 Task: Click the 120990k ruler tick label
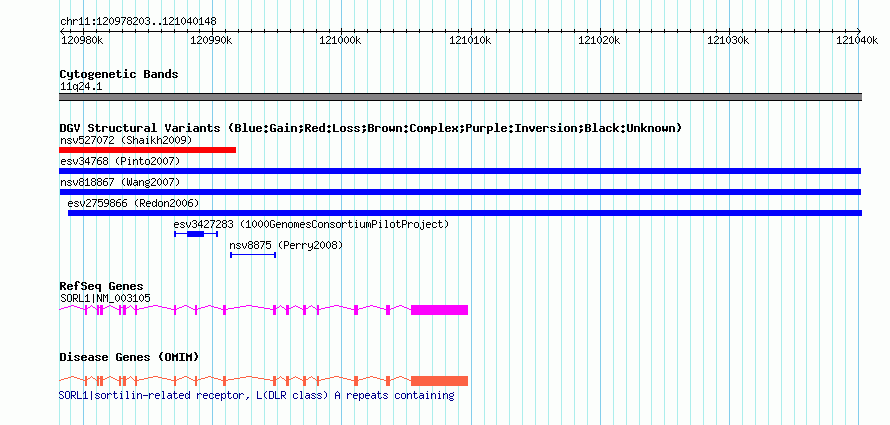[x=211, y=40]
